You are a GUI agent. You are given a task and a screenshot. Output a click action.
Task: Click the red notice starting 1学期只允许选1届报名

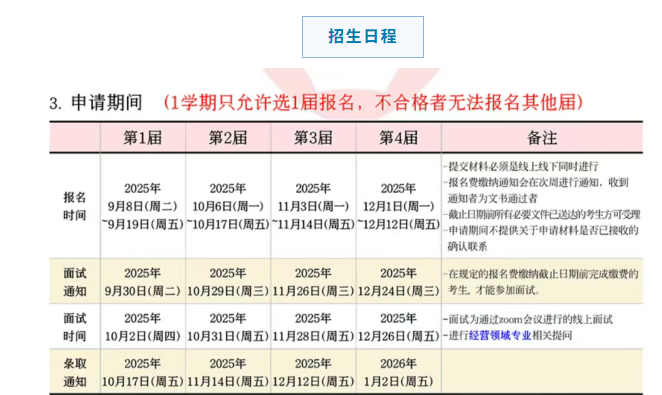tap(374, 103)
